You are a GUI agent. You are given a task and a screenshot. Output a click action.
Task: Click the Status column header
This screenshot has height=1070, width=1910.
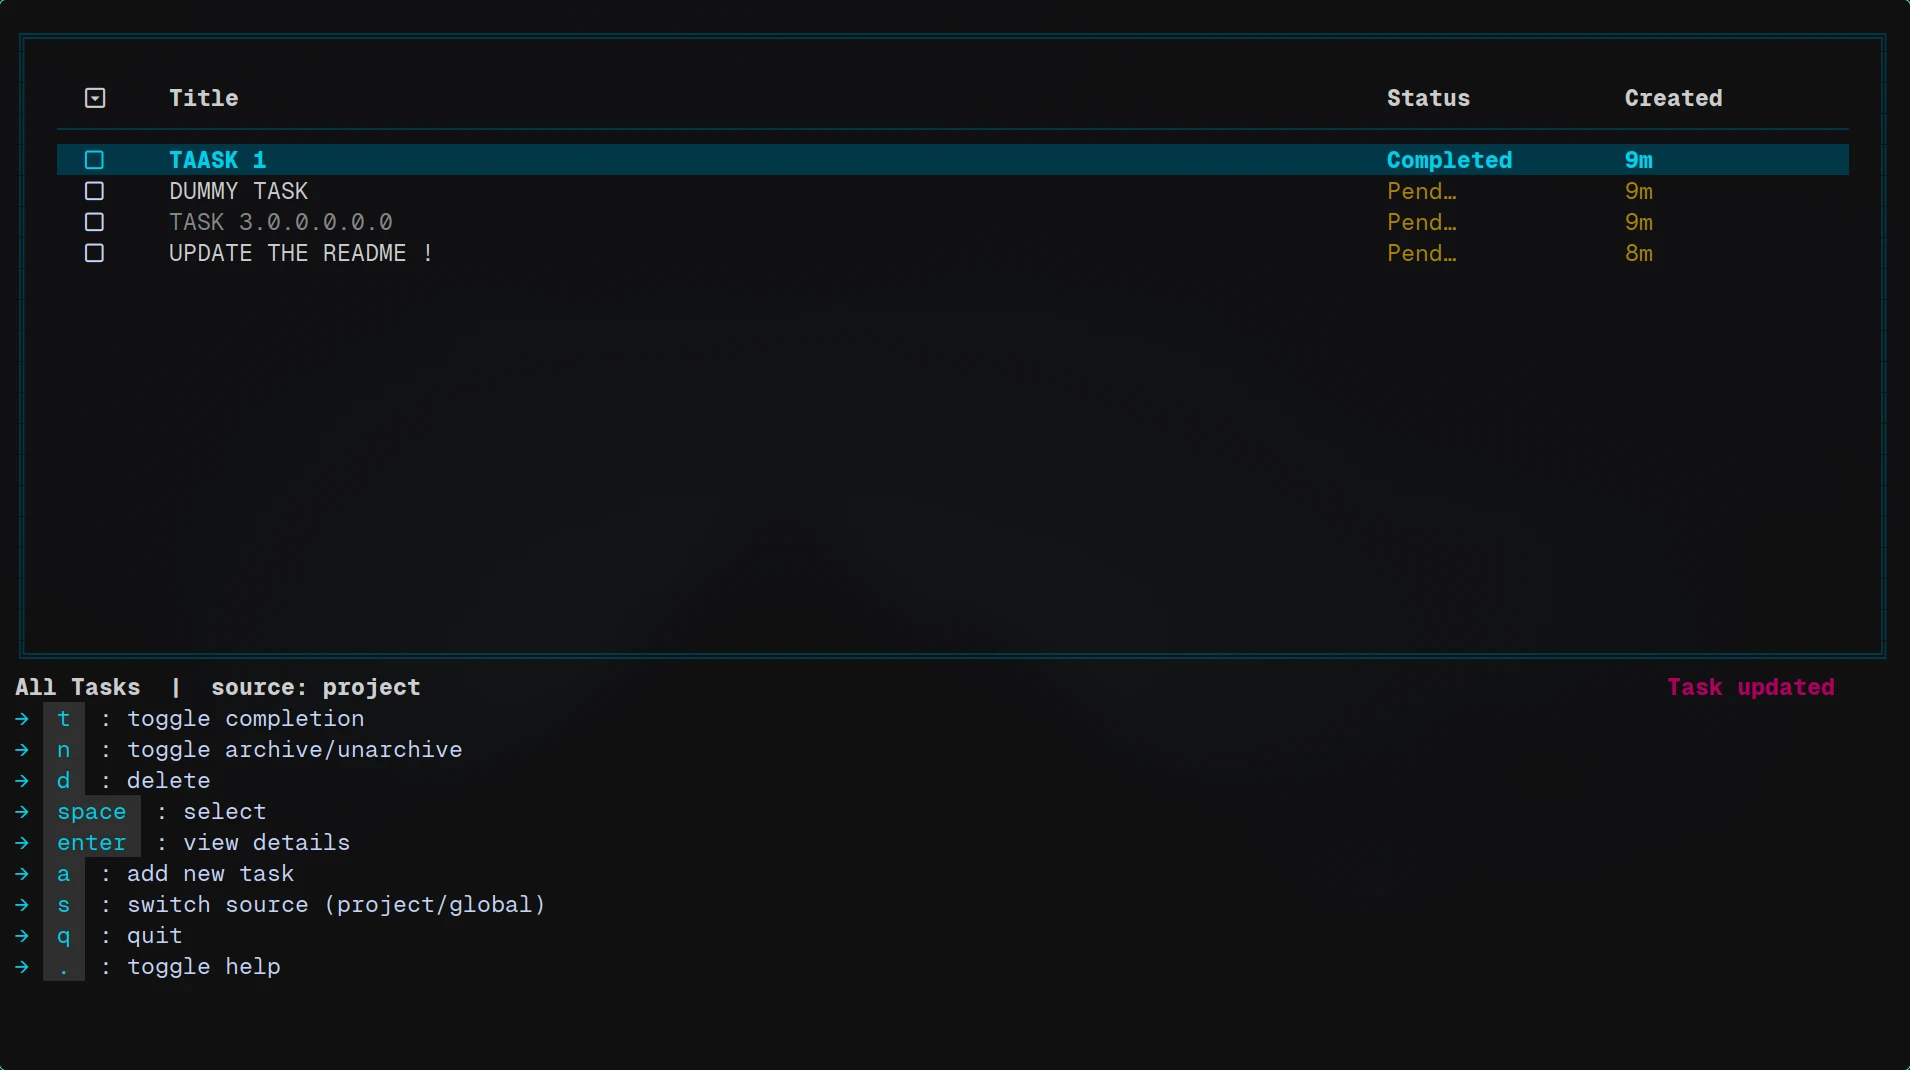1428,98
